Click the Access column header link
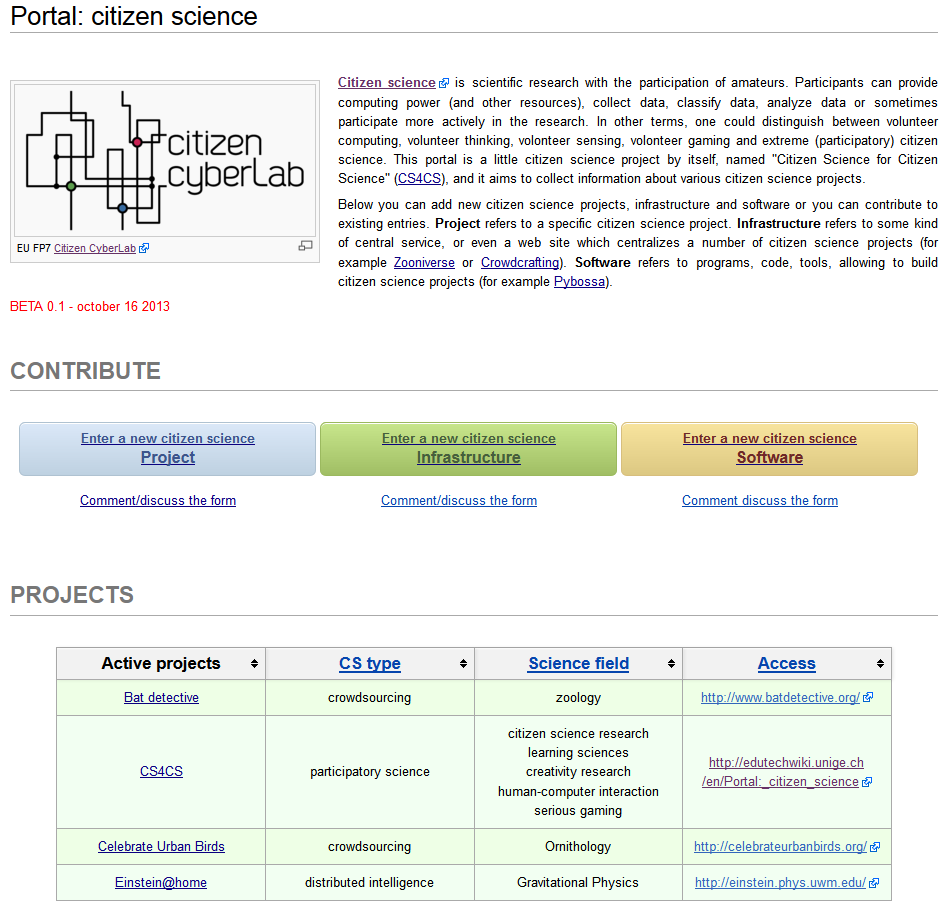The height and width of the screenshot is (901, 949). tap(787, 663)
